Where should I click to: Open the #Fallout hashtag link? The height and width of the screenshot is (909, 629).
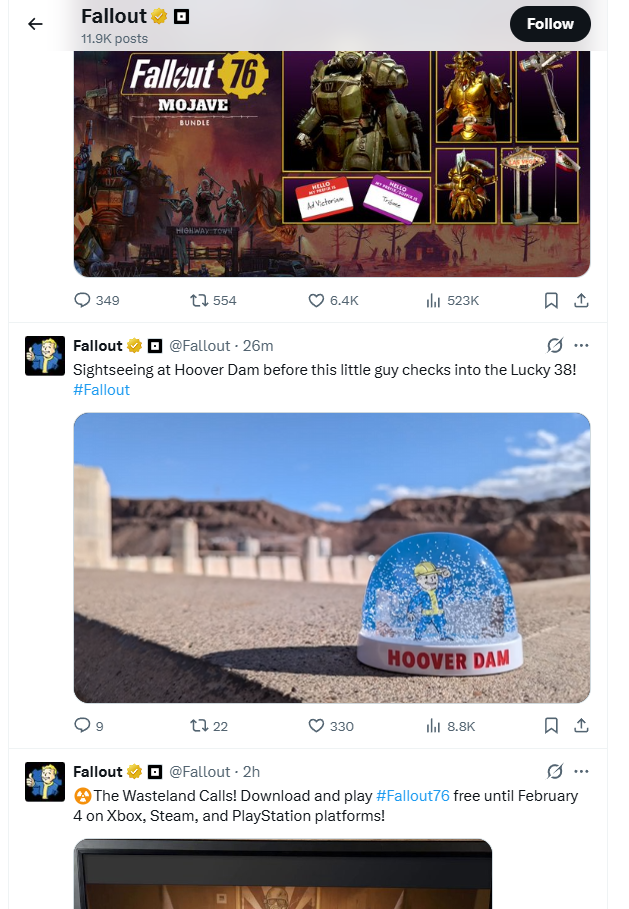[x=101, y=390]
